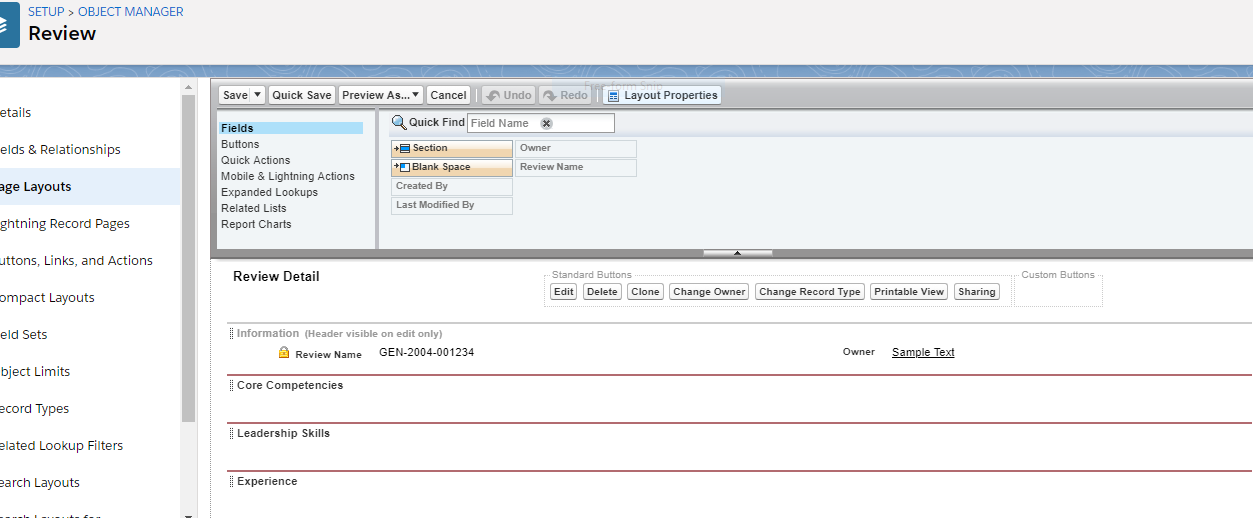This screenshot has width=1253, height=518.
Task: Select Mobile & Lightning Actions category
Action: click(288, 176)
